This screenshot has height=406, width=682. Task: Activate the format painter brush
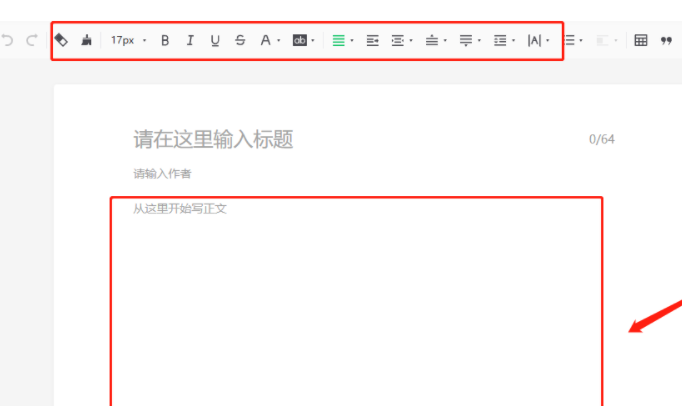coord(86,41)
